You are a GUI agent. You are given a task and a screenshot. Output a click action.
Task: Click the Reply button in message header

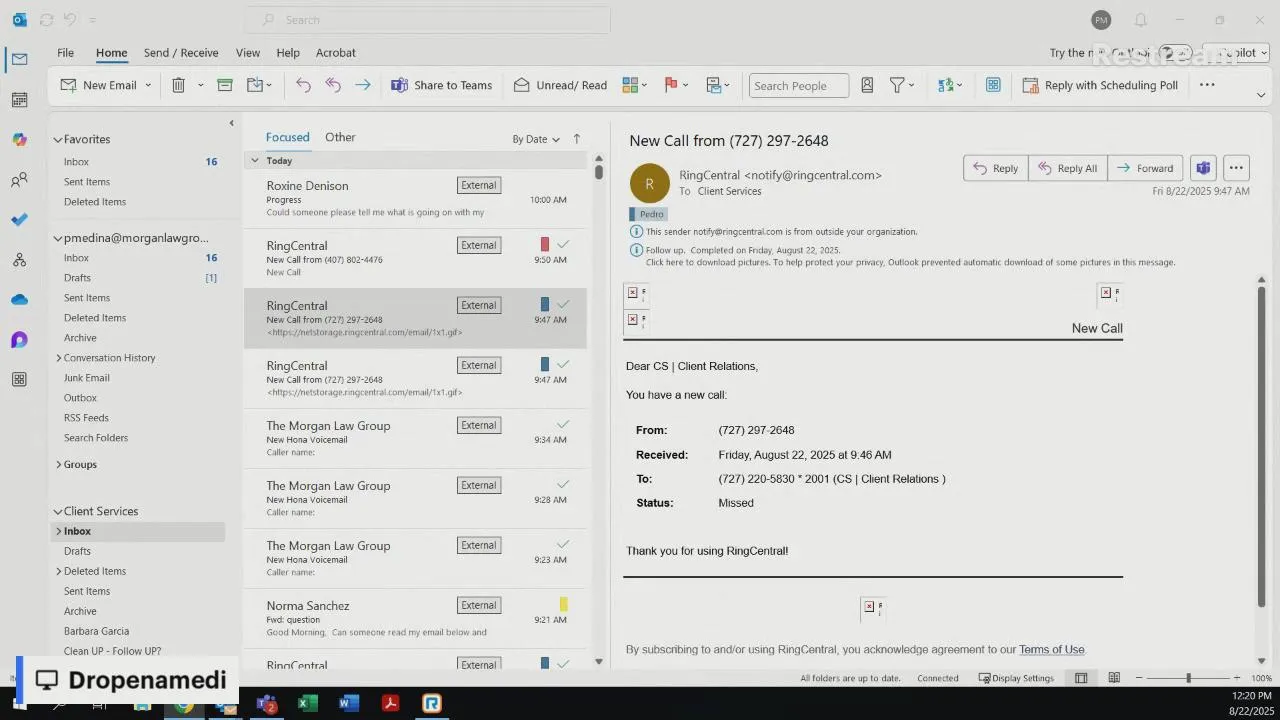coord(996,168)
